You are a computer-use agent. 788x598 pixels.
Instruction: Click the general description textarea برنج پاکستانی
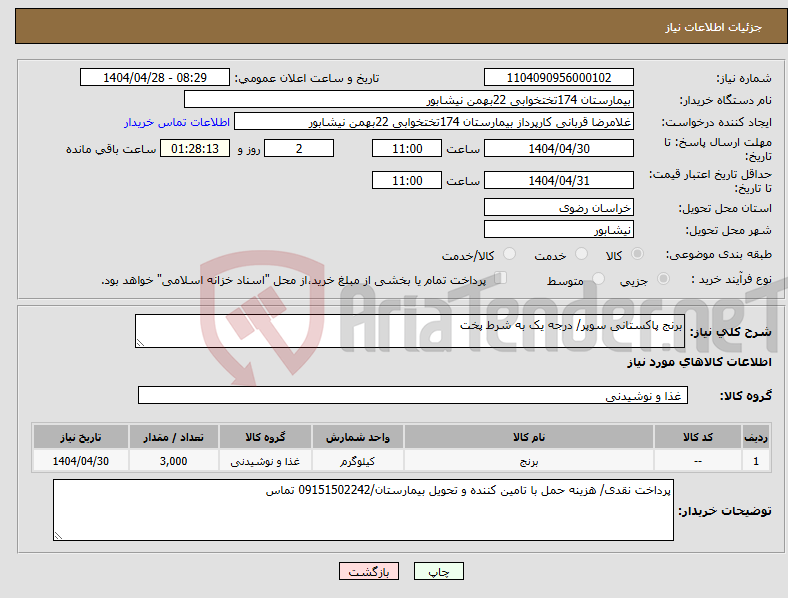[x=410, y=331]
